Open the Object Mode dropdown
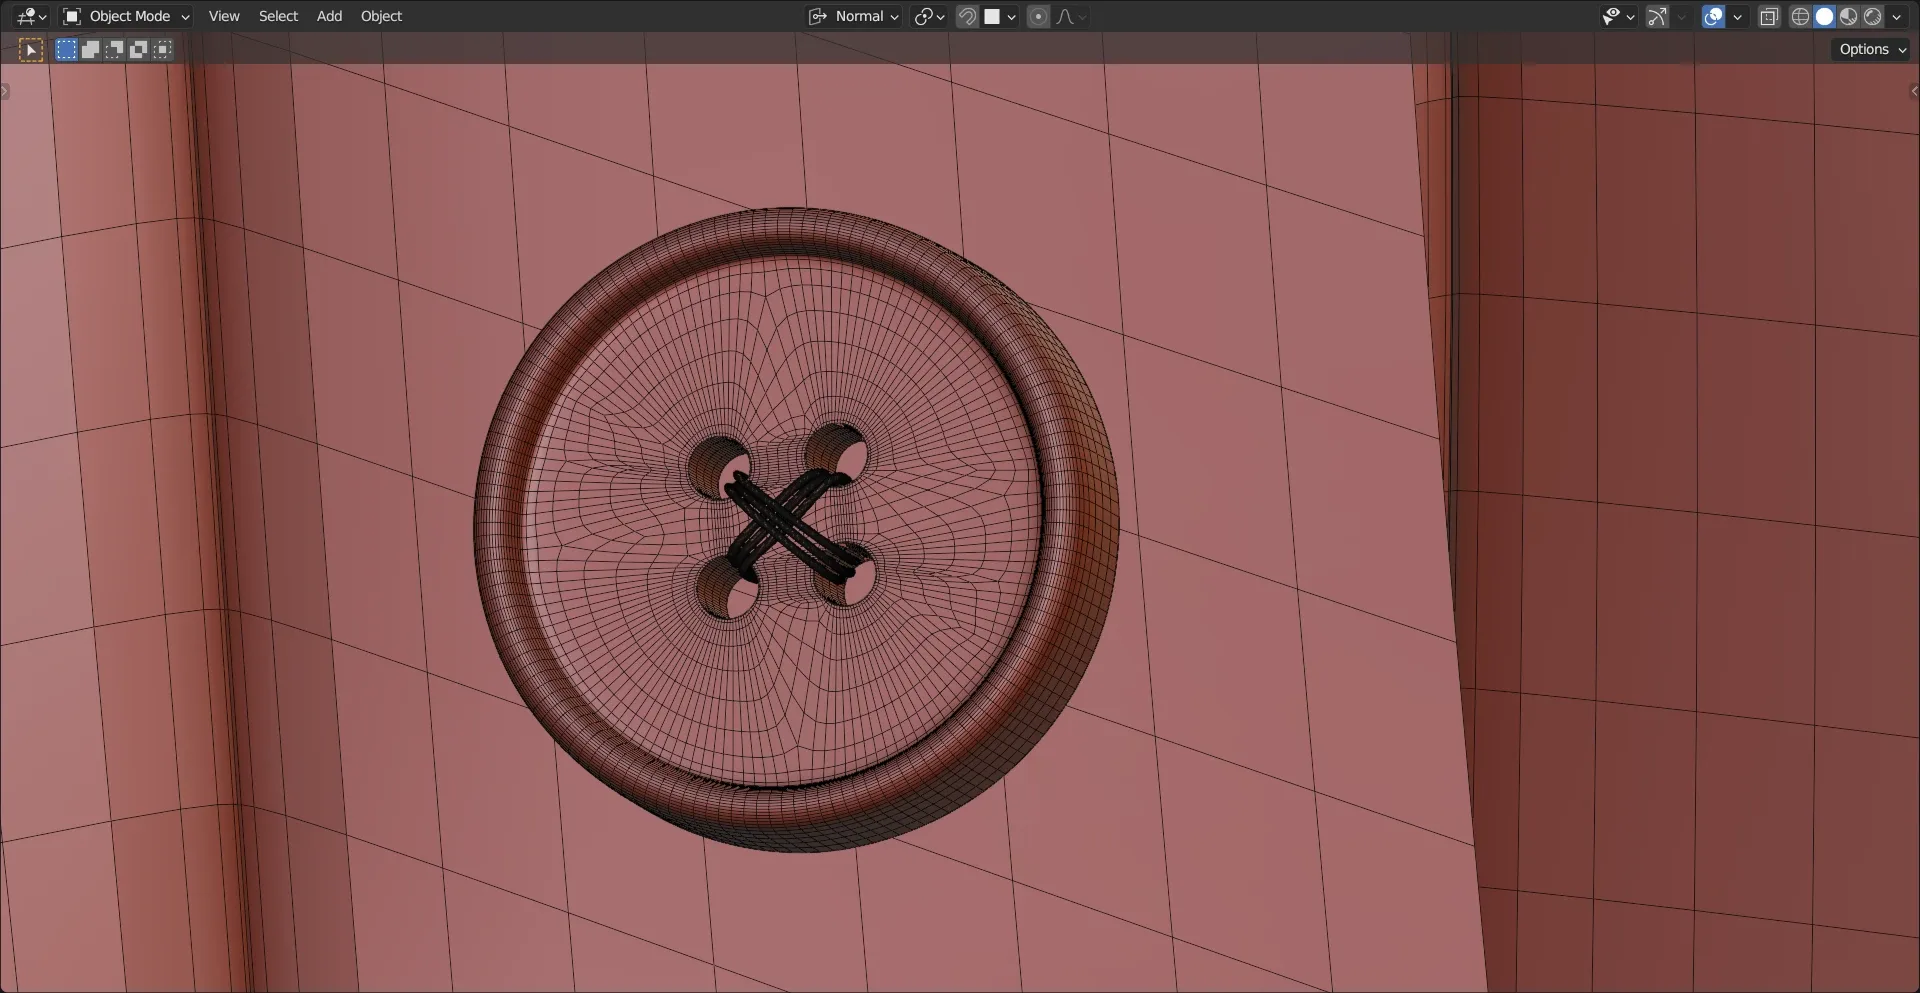This screenshot has width=1920, height=993. pos(126,16)
